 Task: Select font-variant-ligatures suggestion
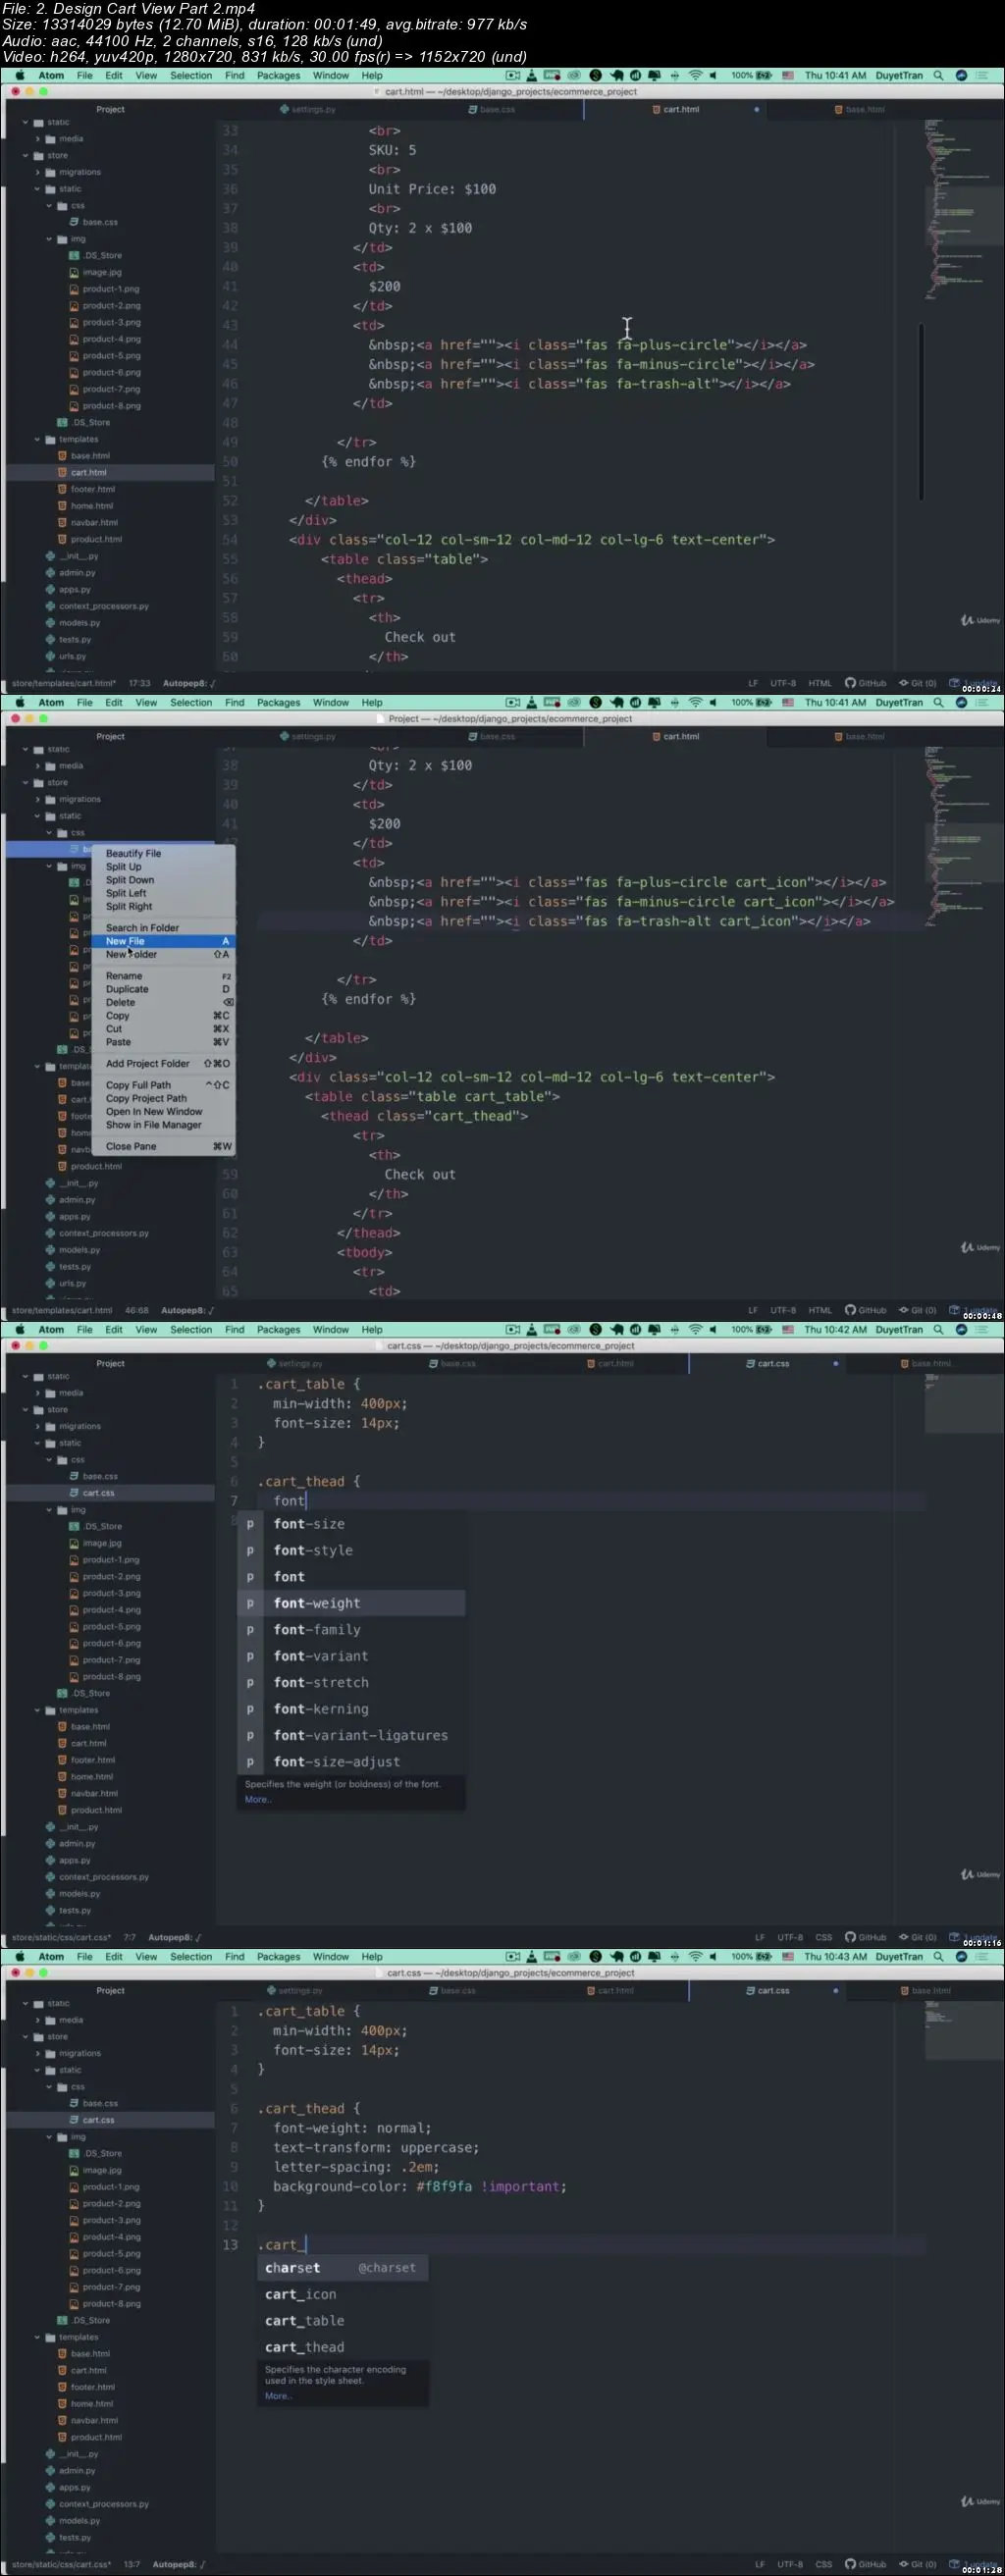tap(351, 1735)
